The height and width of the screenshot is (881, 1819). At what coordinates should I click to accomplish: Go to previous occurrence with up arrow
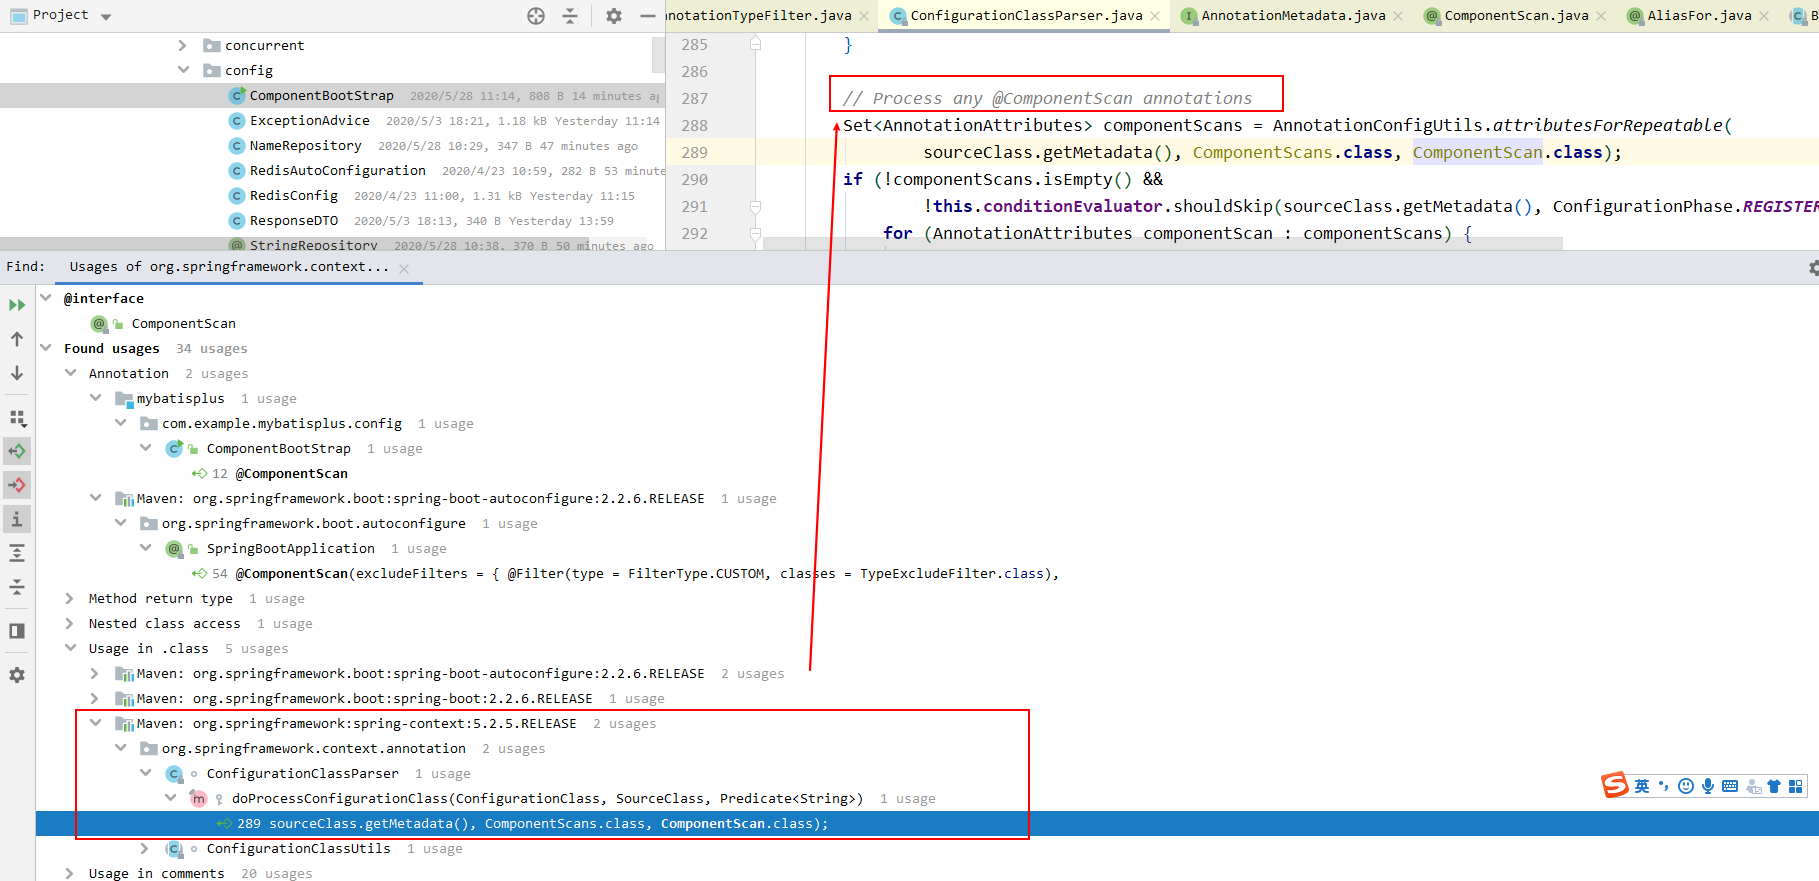point(17,339)
